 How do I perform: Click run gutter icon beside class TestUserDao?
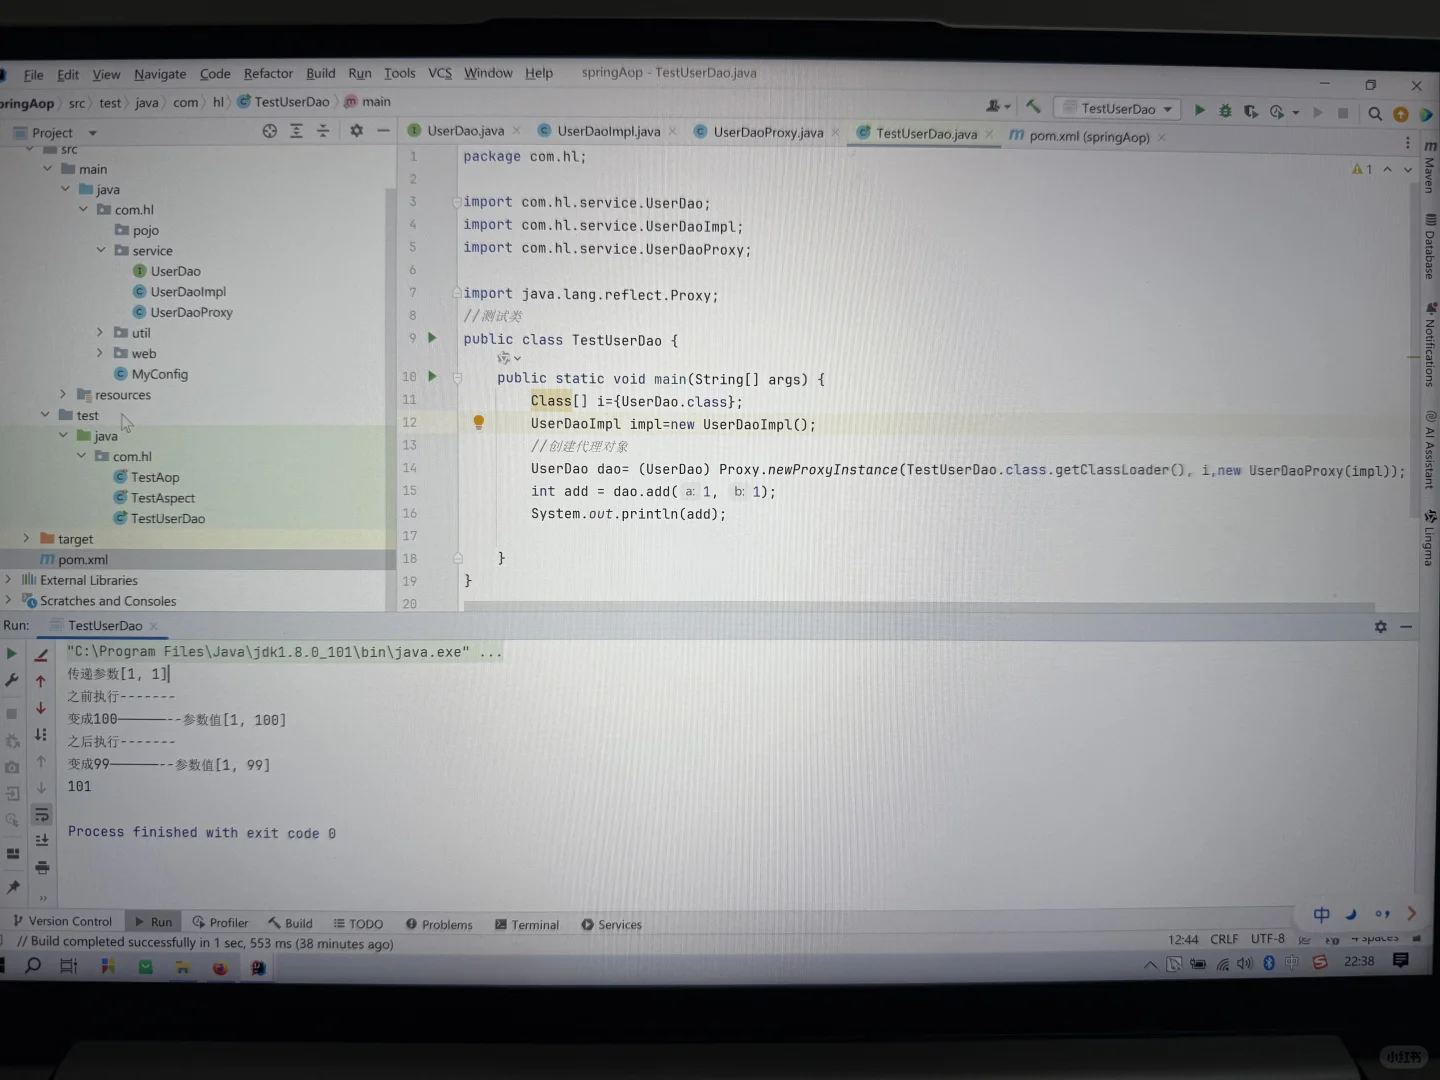point(433,338)
